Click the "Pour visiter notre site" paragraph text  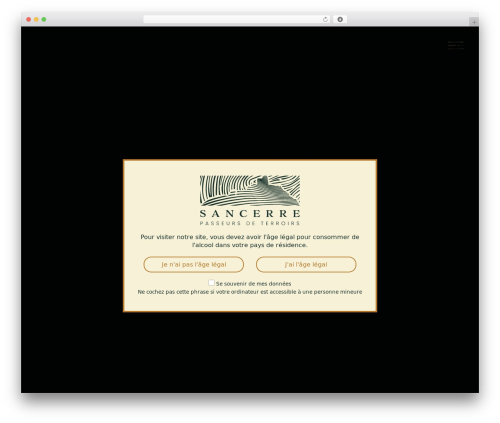click(x=250, y=241)
